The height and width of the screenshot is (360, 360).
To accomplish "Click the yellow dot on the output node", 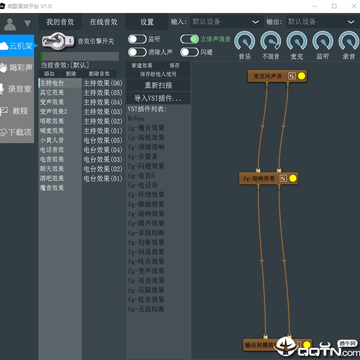I will point(307,344).
